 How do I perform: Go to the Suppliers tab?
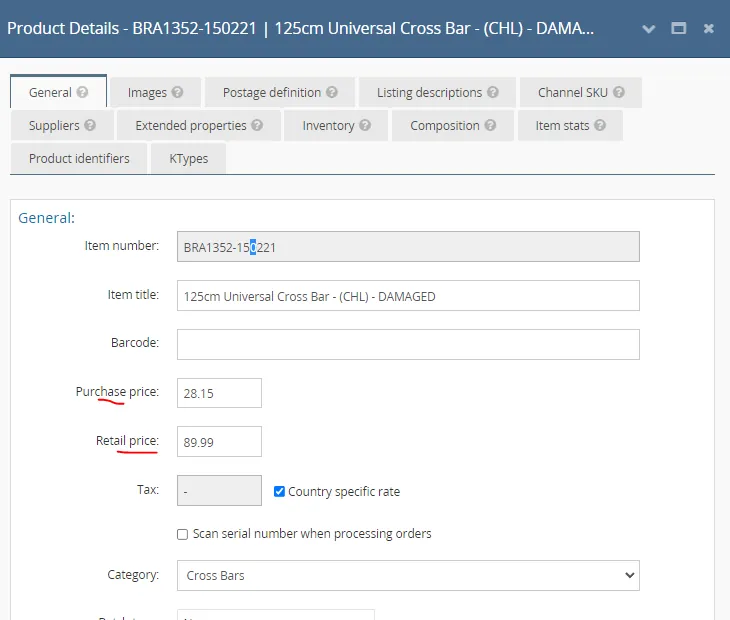click(x=62, y=125)
